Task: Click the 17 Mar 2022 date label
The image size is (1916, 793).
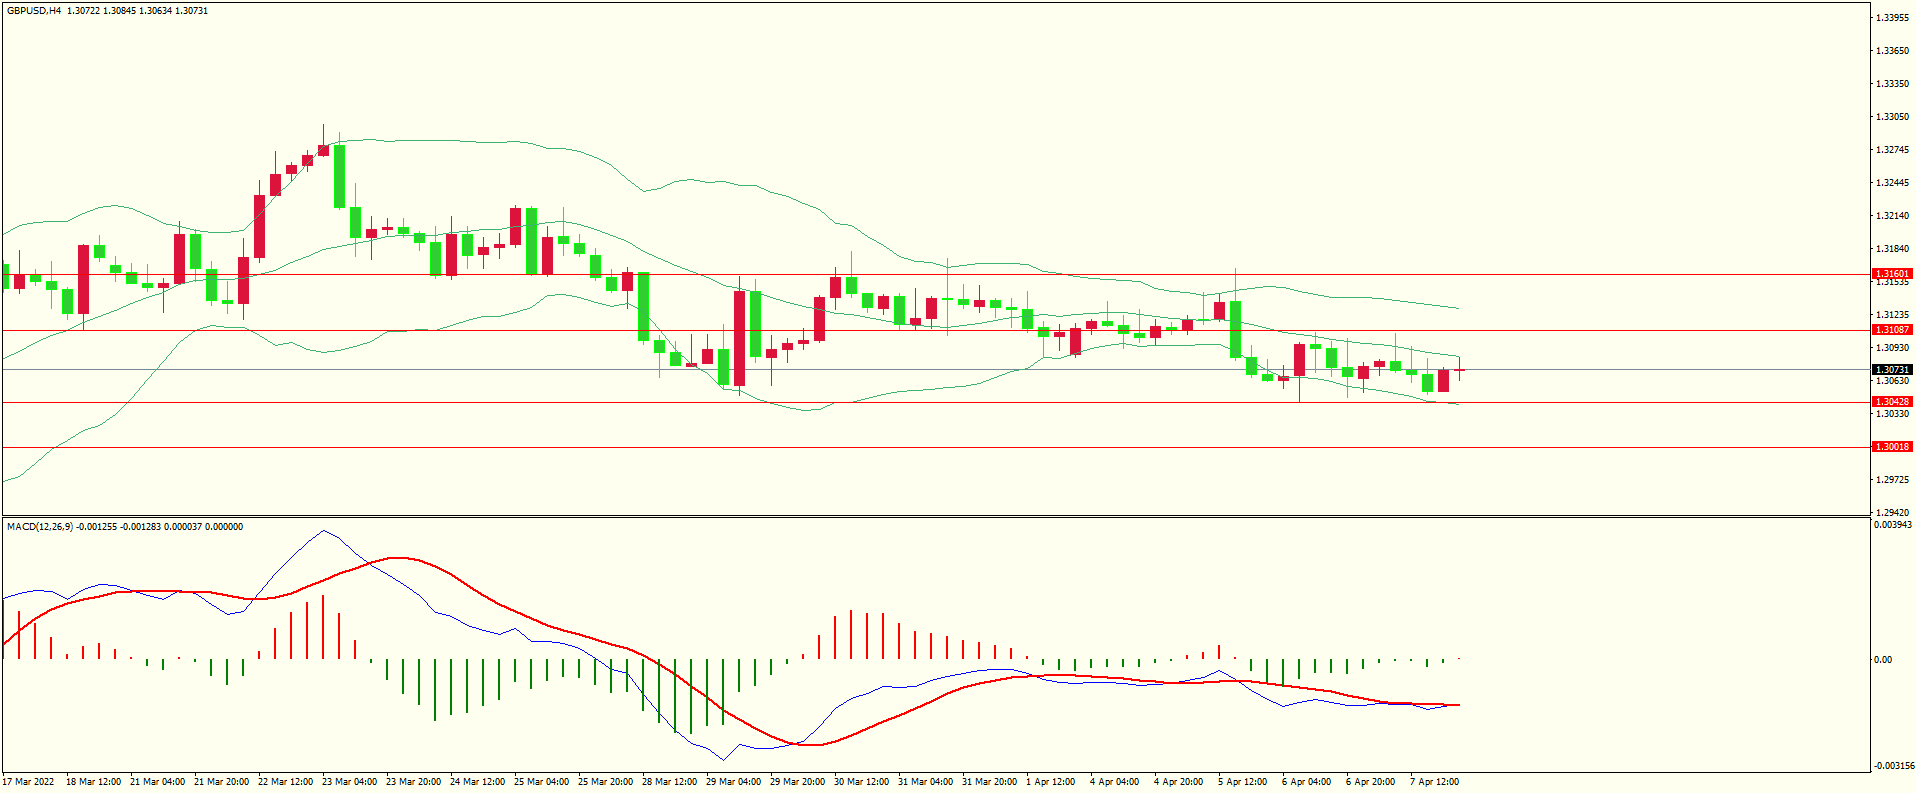Action: tap(29, 782)
